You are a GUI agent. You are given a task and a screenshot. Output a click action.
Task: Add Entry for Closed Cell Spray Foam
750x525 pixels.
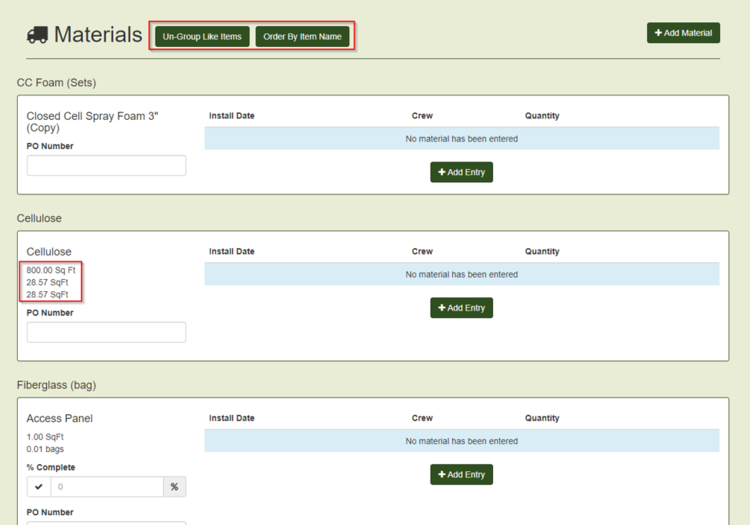coord(461,172)
